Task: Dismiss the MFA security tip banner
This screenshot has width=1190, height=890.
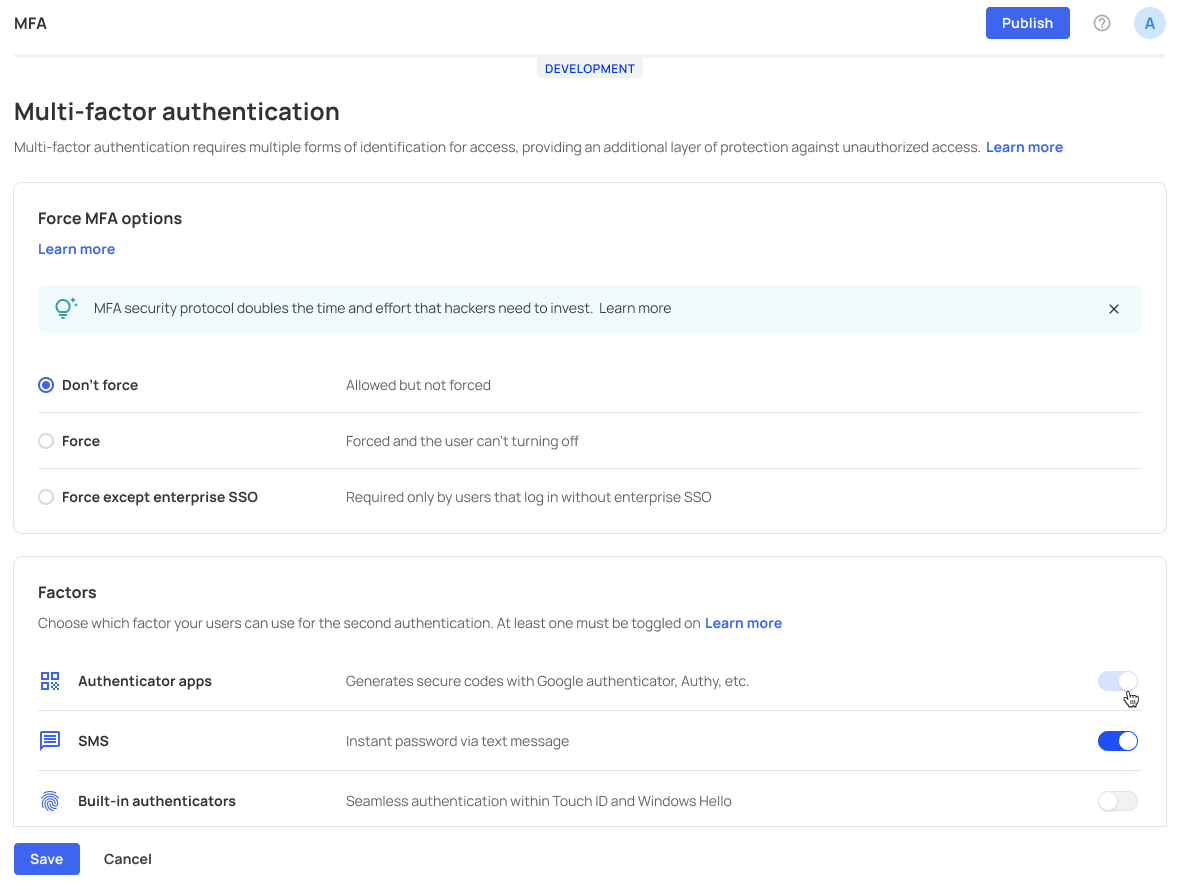Action: [1113, 309]
